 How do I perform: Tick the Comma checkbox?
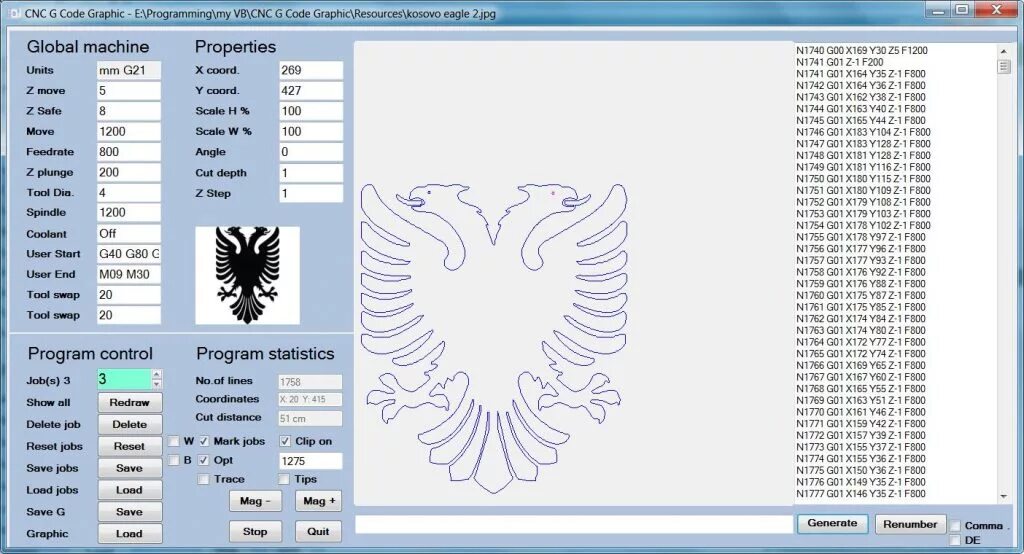[x=955, y=526]
